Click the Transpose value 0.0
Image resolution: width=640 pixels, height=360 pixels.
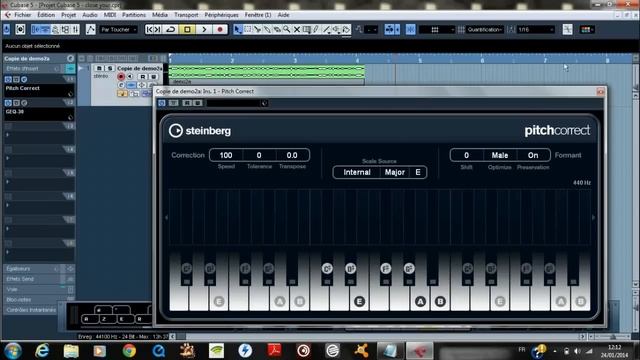[x=292, y=155]
